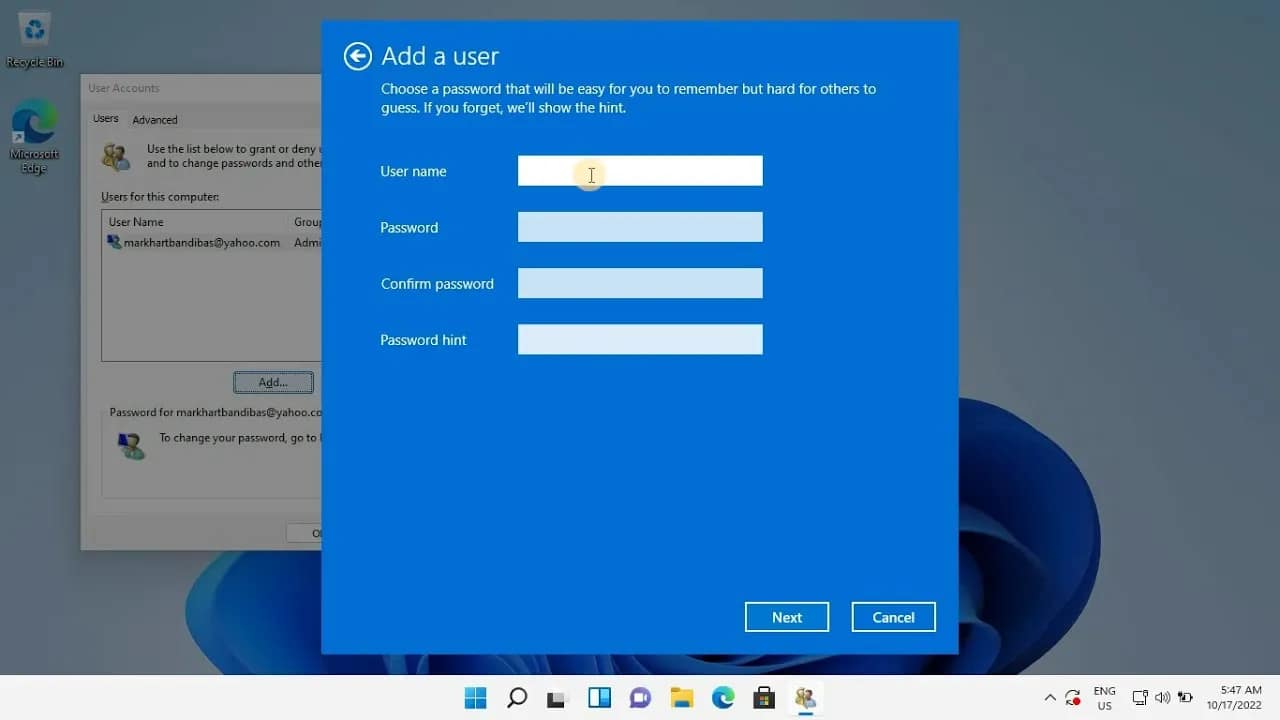Open Windows Search from the taskbar
The width and height of the screenshot is (1280, 720).
[516, 697]
